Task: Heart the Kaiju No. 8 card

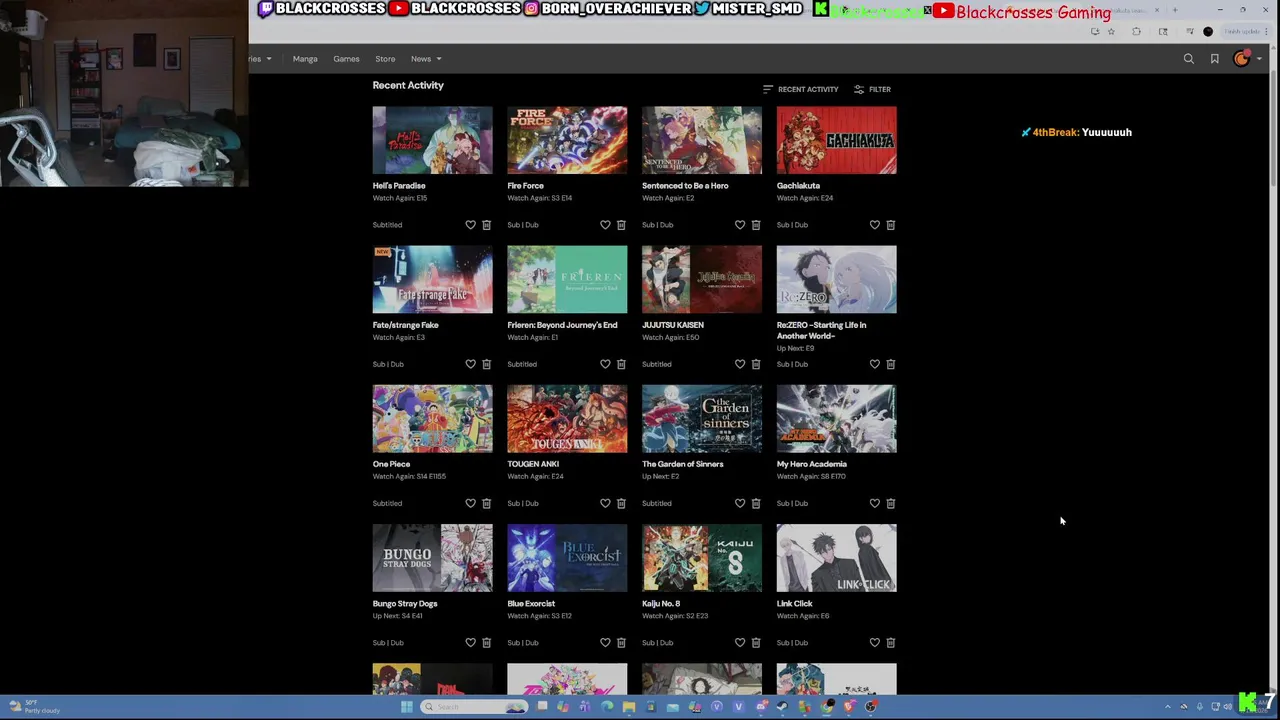Action: [740, 643]
